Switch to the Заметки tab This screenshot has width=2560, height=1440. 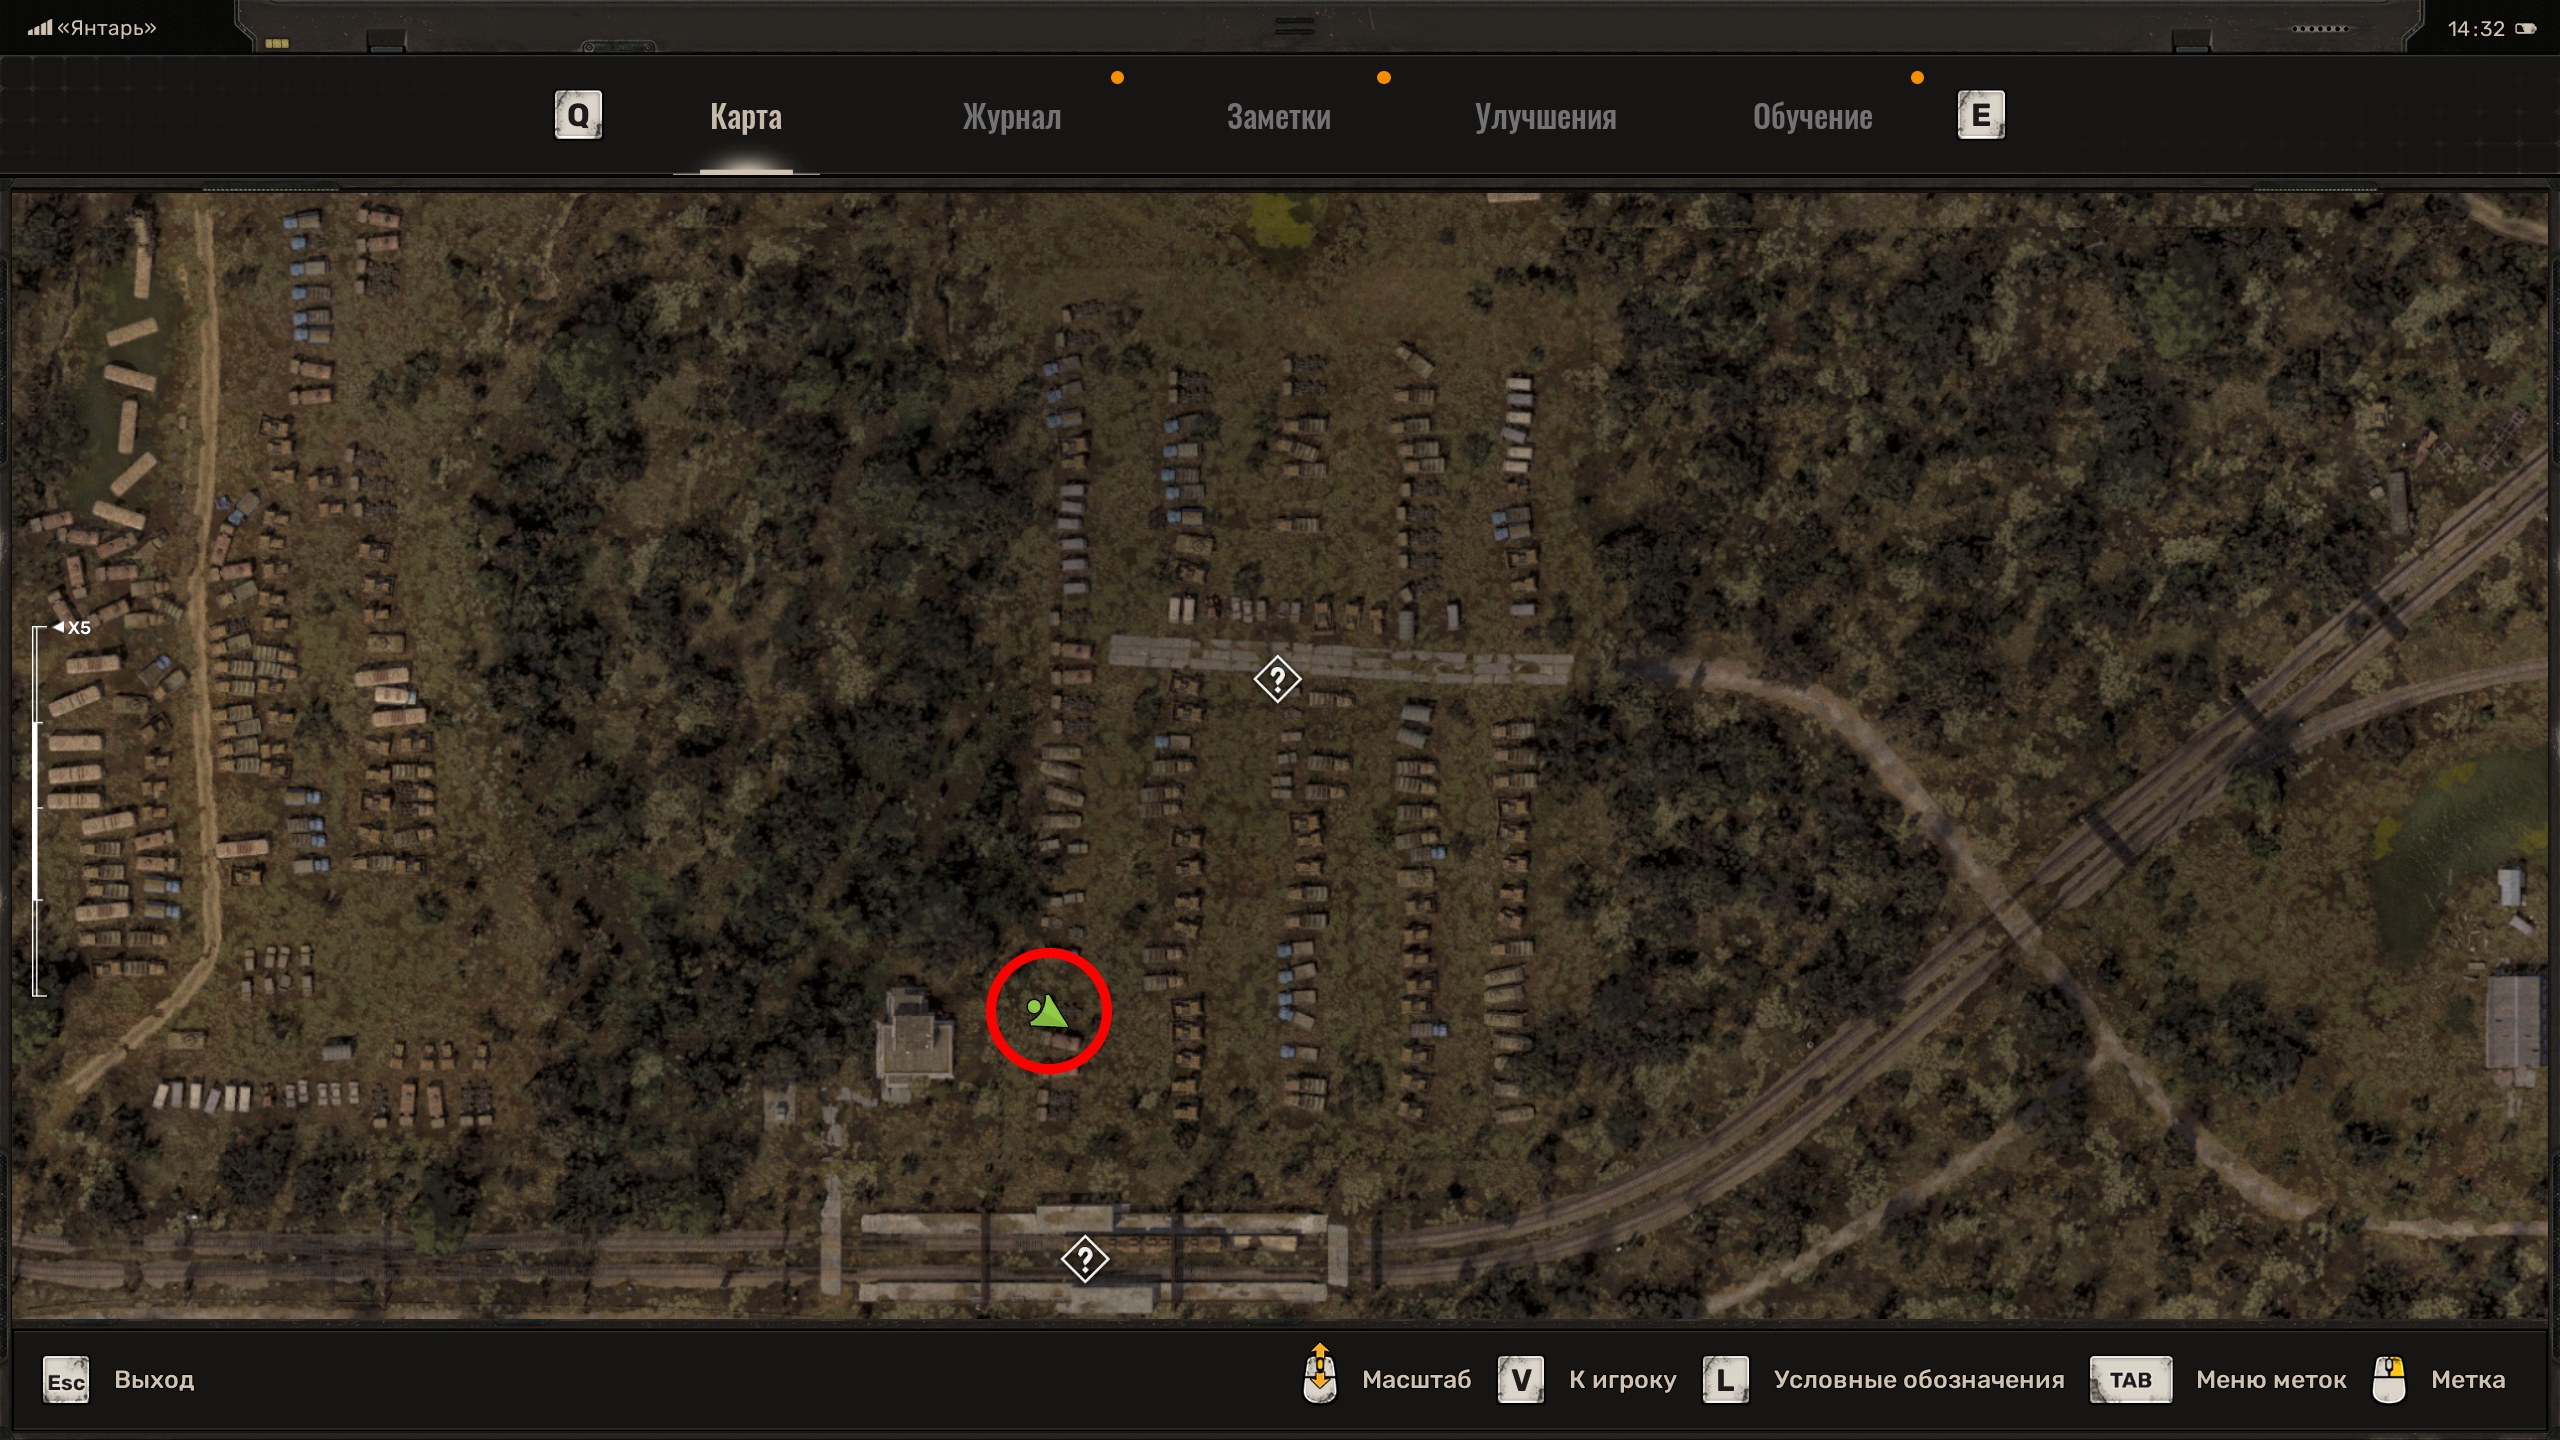click(x=1279, y=117)
